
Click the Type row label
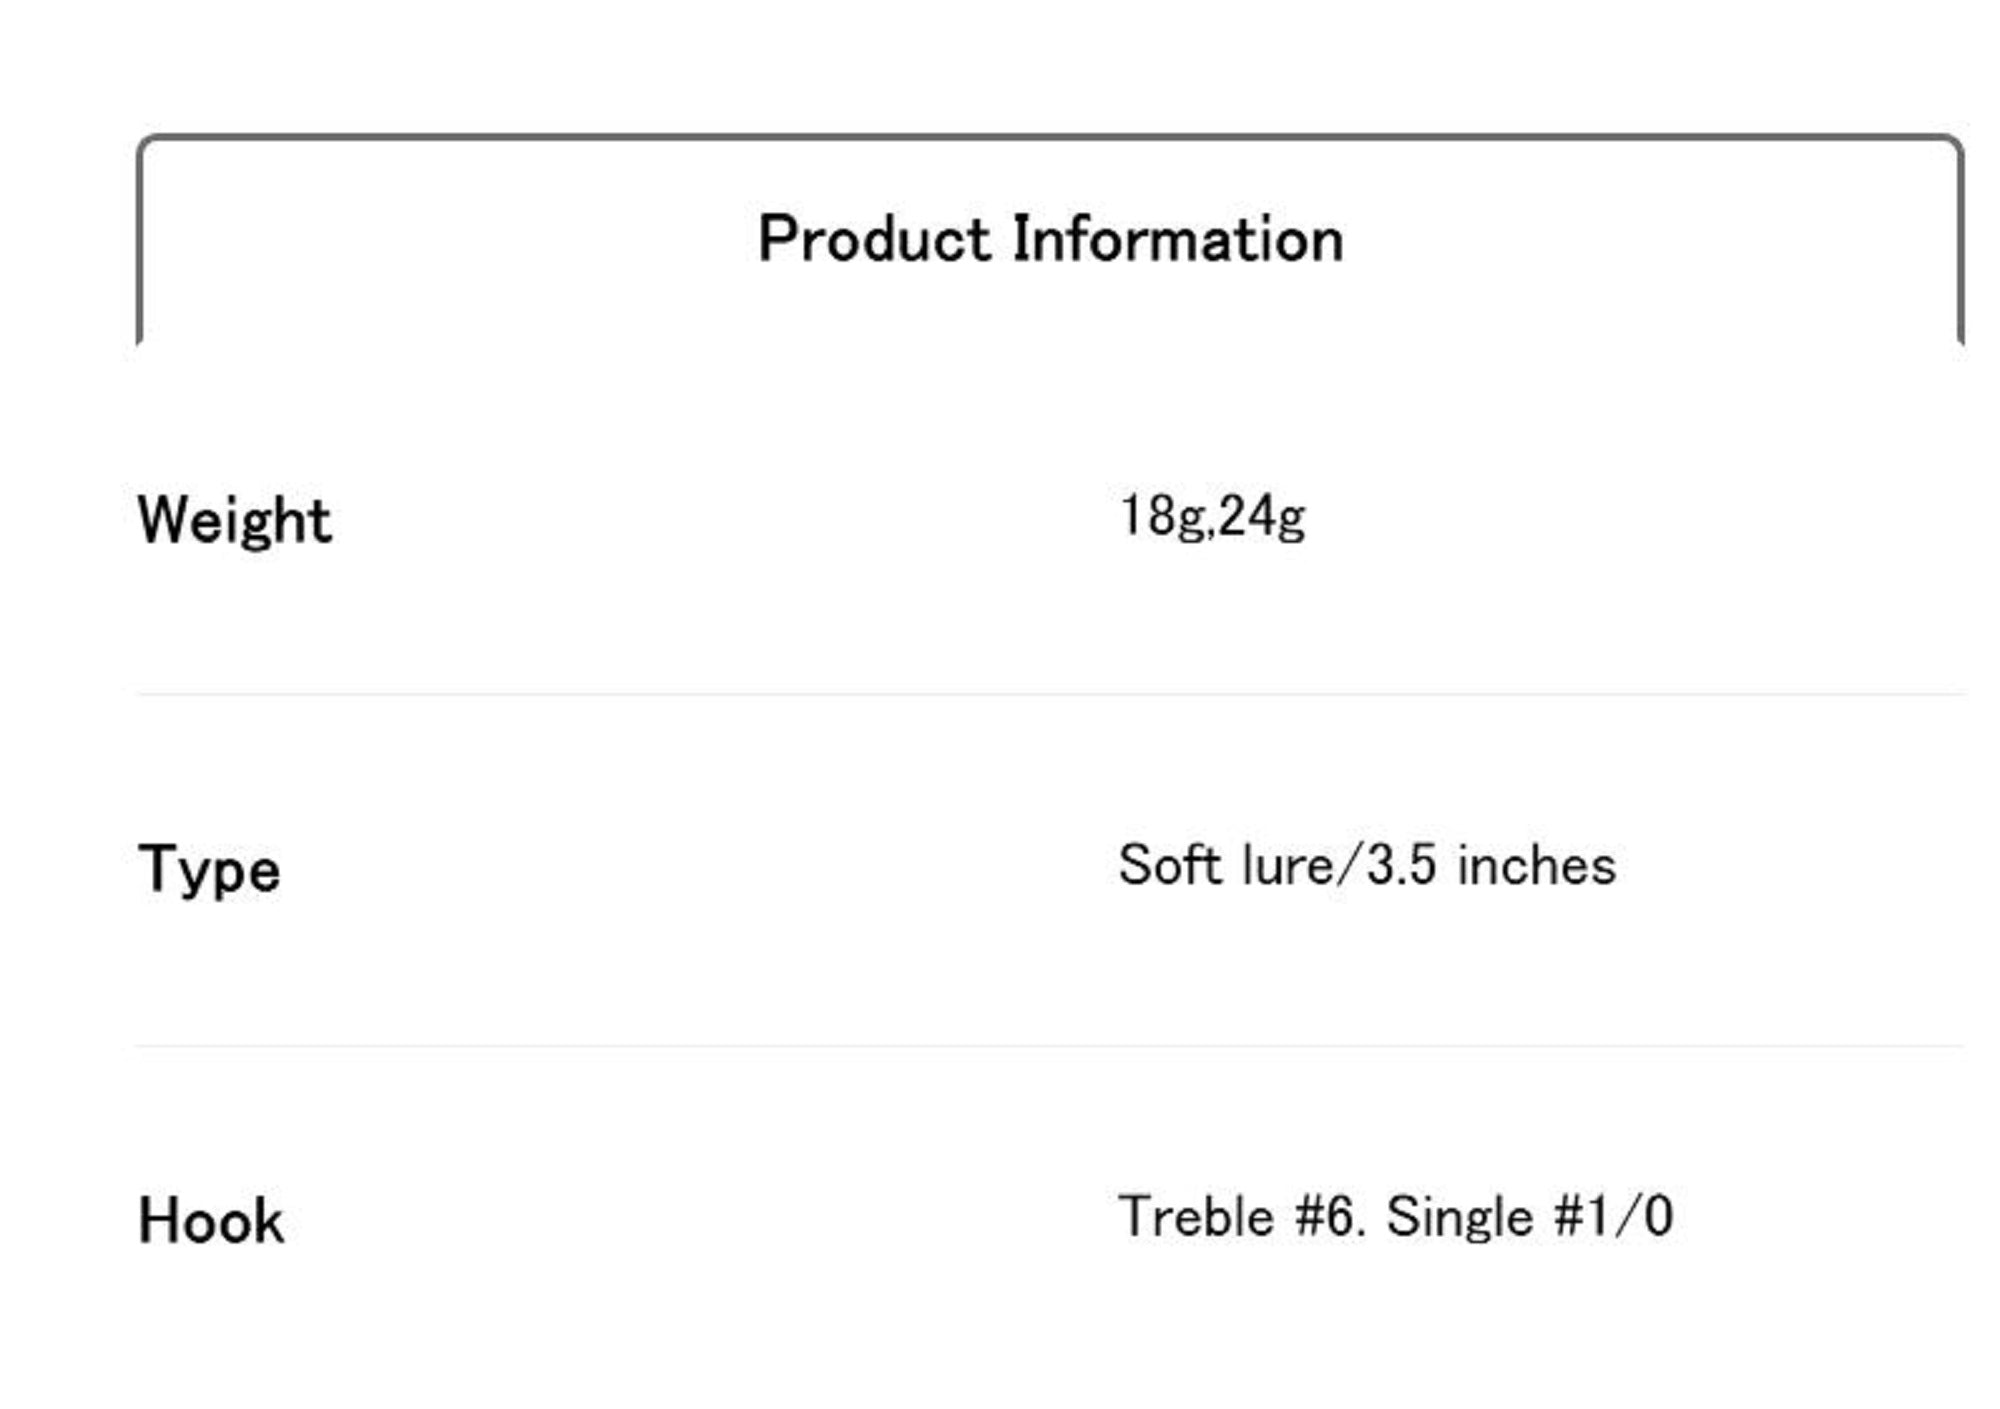(x=209, y=868)
